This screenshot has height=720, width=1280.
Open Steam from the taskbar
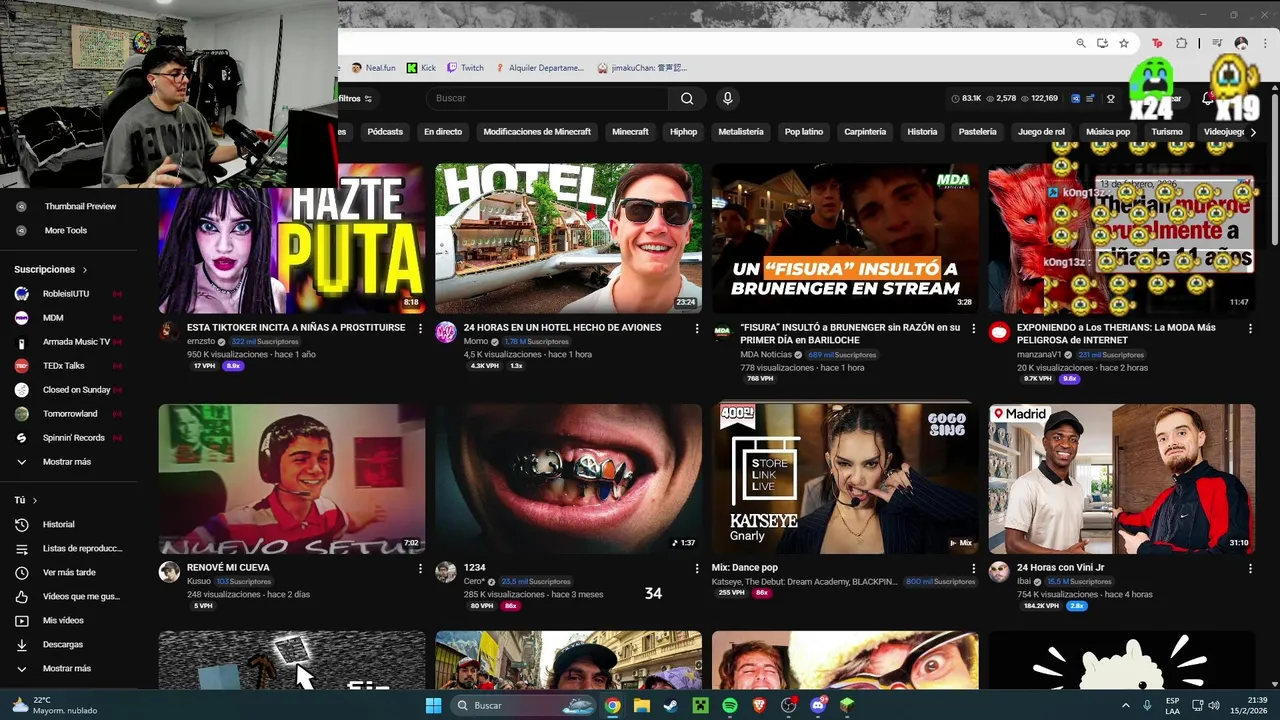click(671, 705)
